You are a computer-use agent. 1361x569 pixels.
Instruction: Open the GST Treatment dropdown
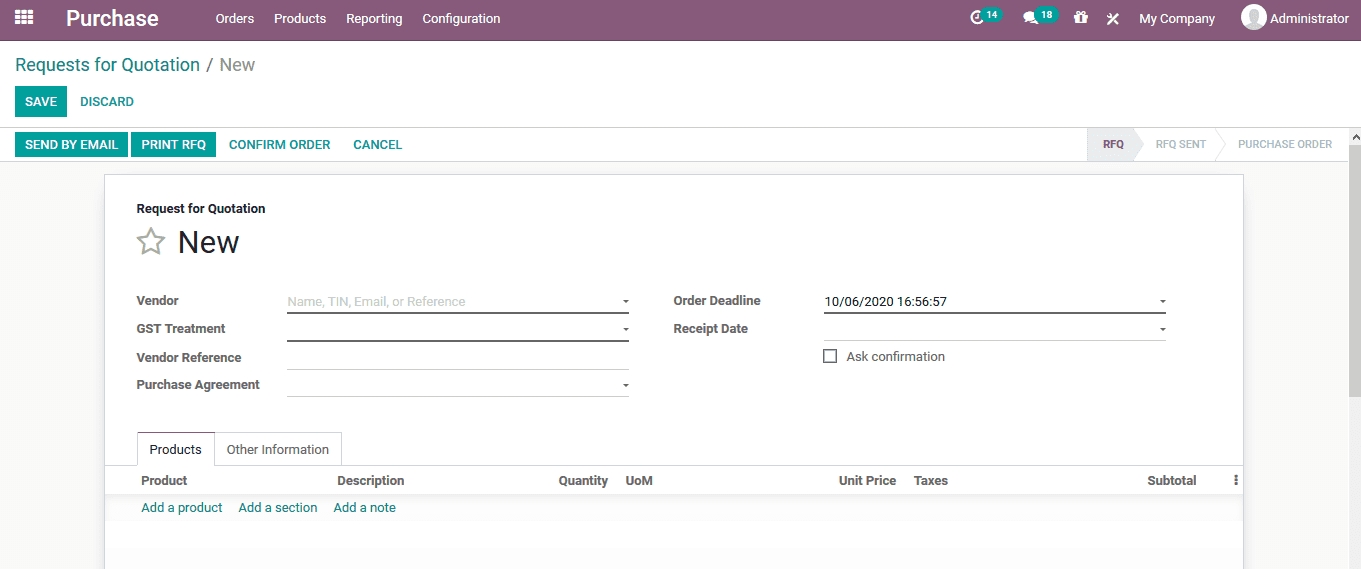tap(625, 329)
